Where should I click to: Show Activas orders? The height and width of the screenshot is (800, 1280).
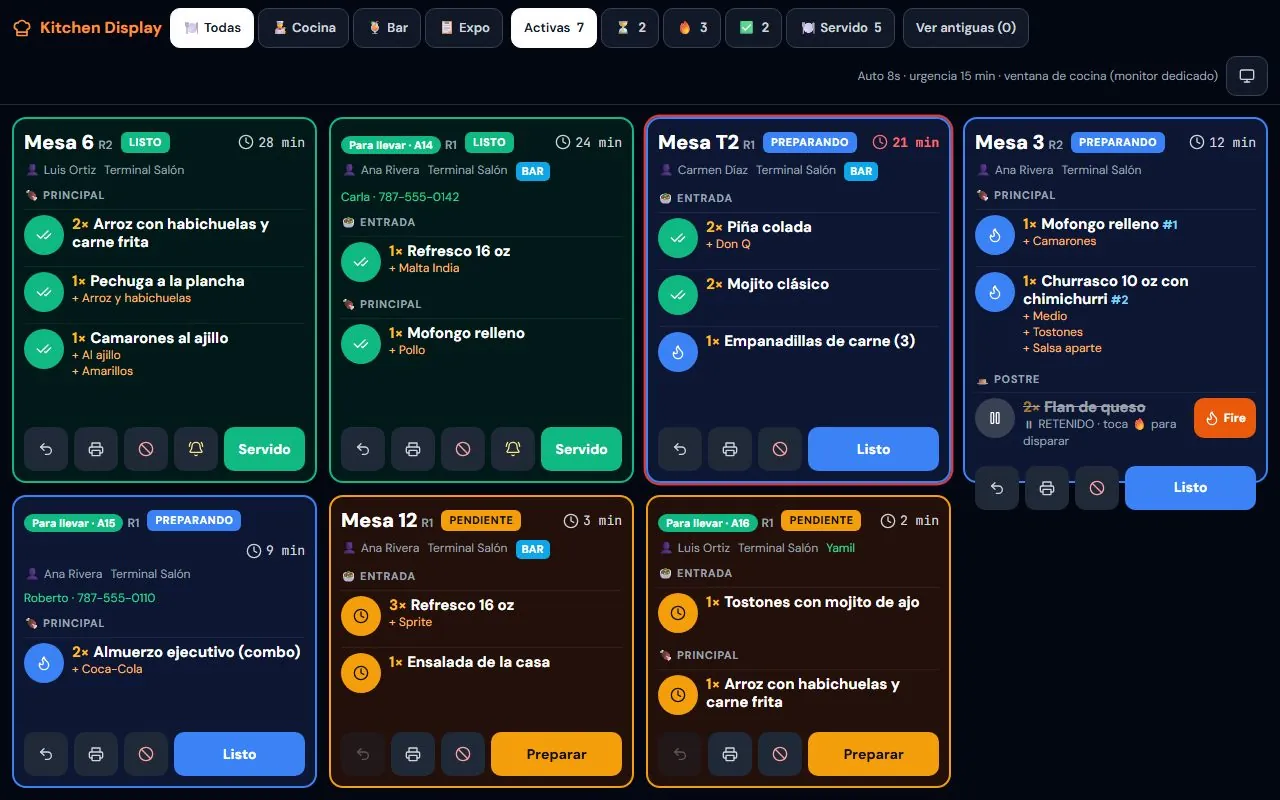554,28
